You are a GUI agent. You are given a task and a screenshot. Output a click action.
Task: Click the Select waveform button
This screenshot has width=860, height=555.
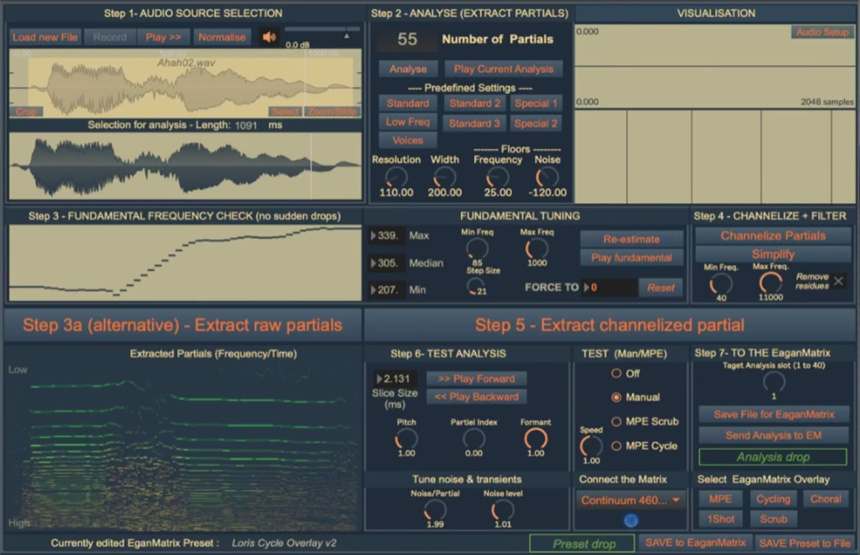pyautogui.click(x=285, y=111)
